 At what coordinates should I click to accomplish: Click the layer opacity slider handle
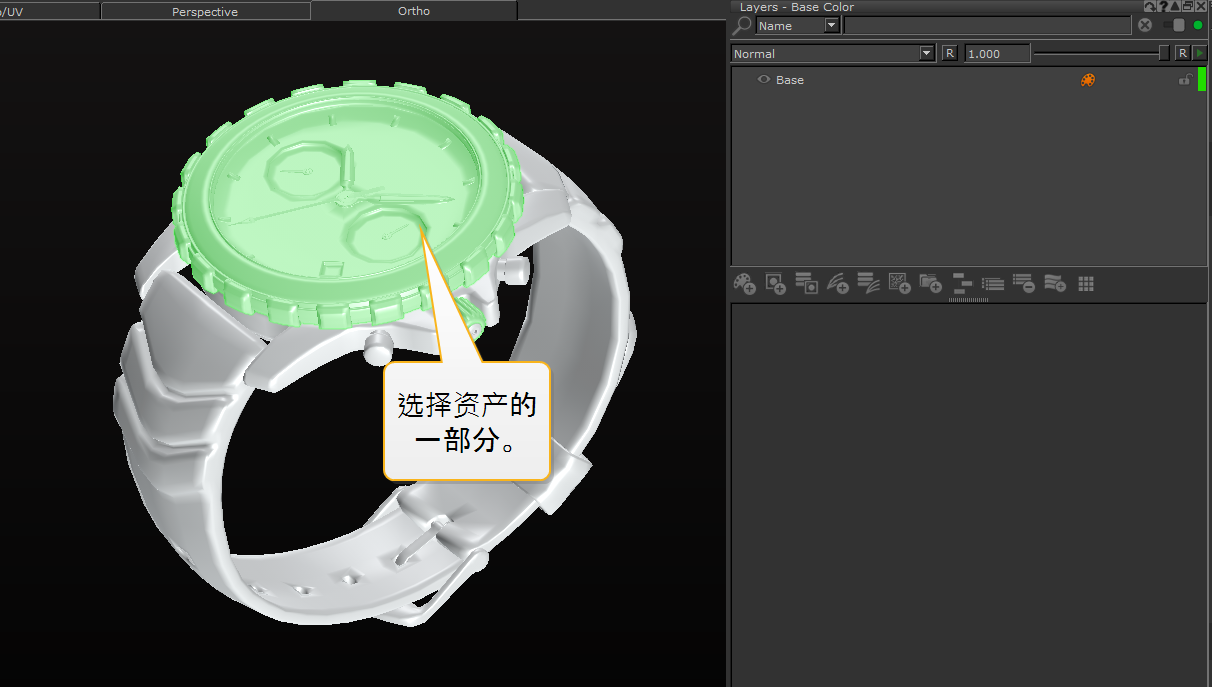pos(1164,53)
